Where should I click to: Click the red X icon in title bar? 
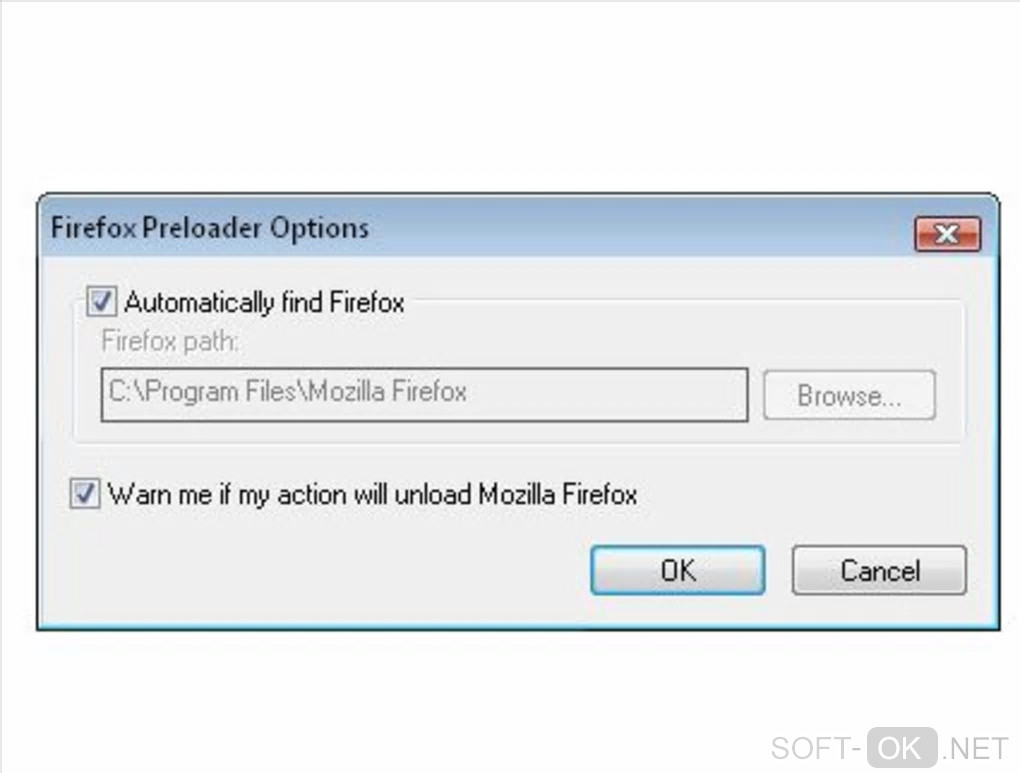pyautogui.click(x=946, y=235)
